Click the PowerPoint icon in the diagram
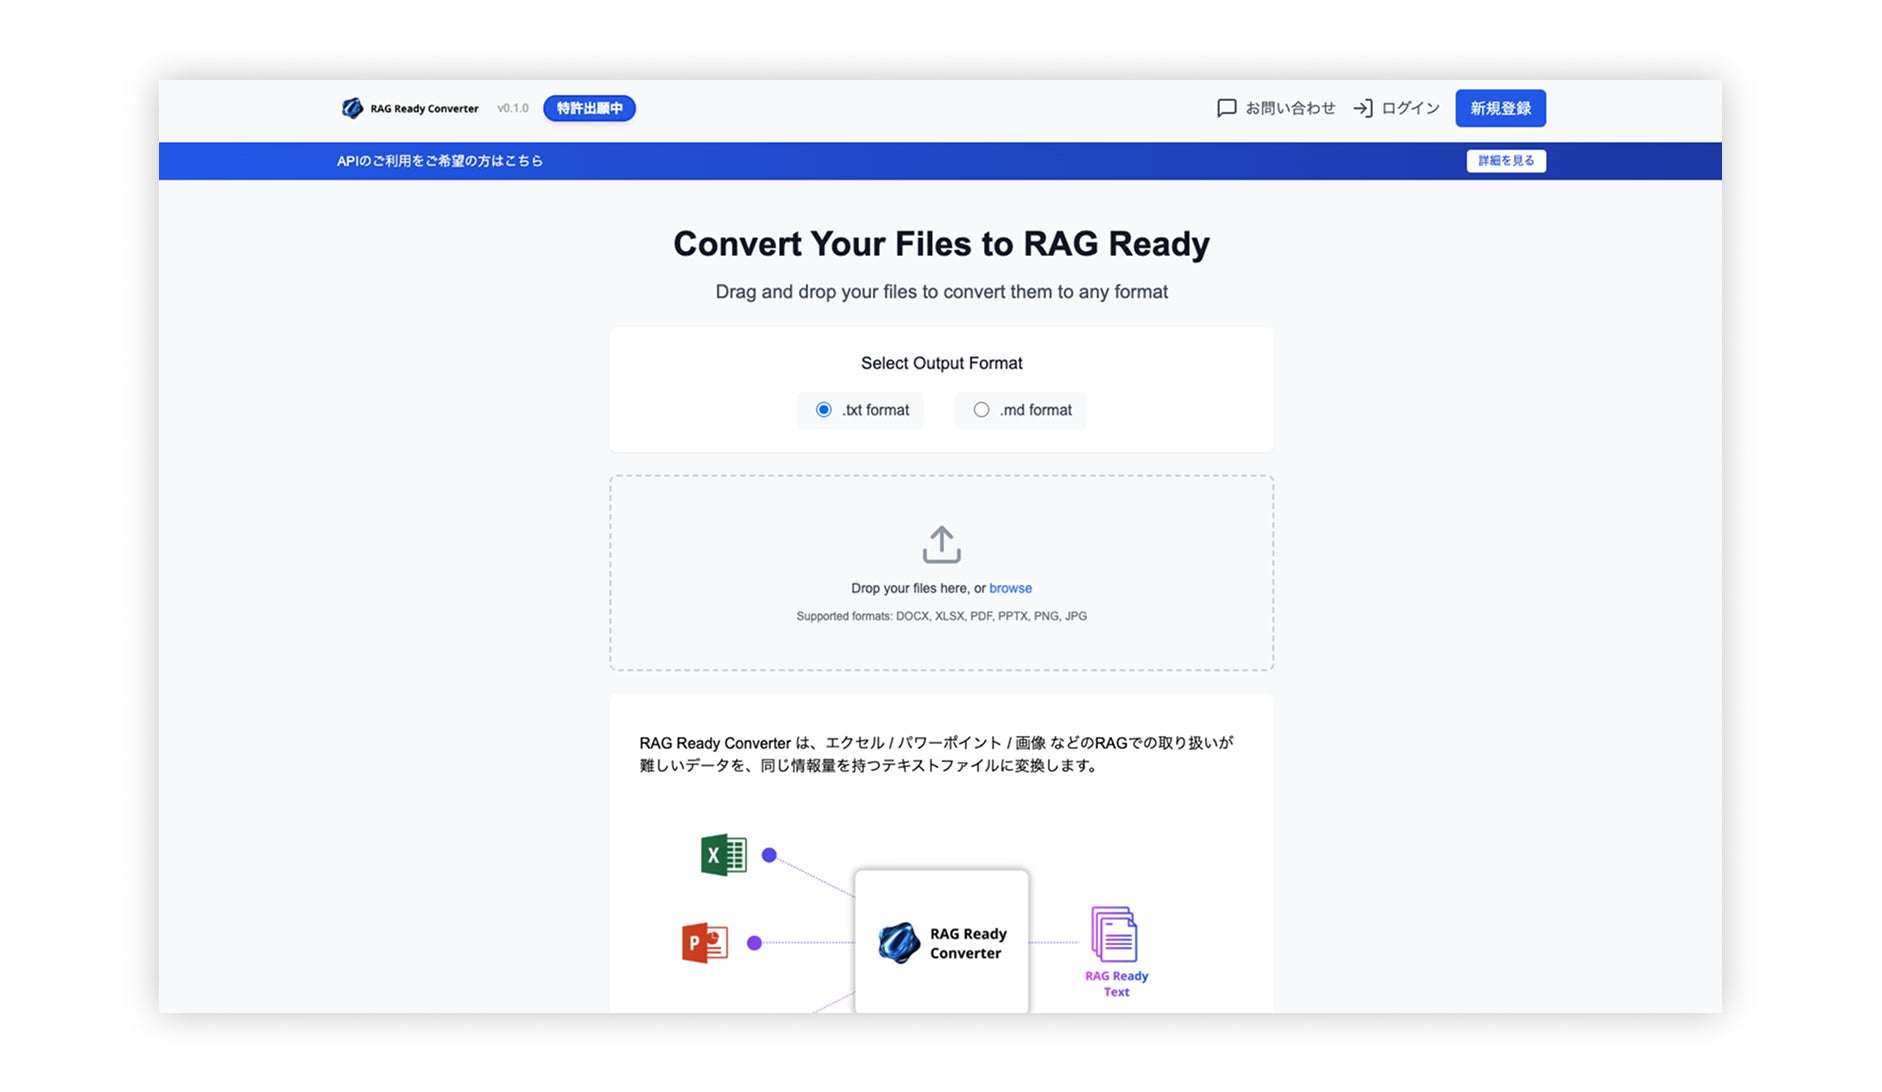 704,942
